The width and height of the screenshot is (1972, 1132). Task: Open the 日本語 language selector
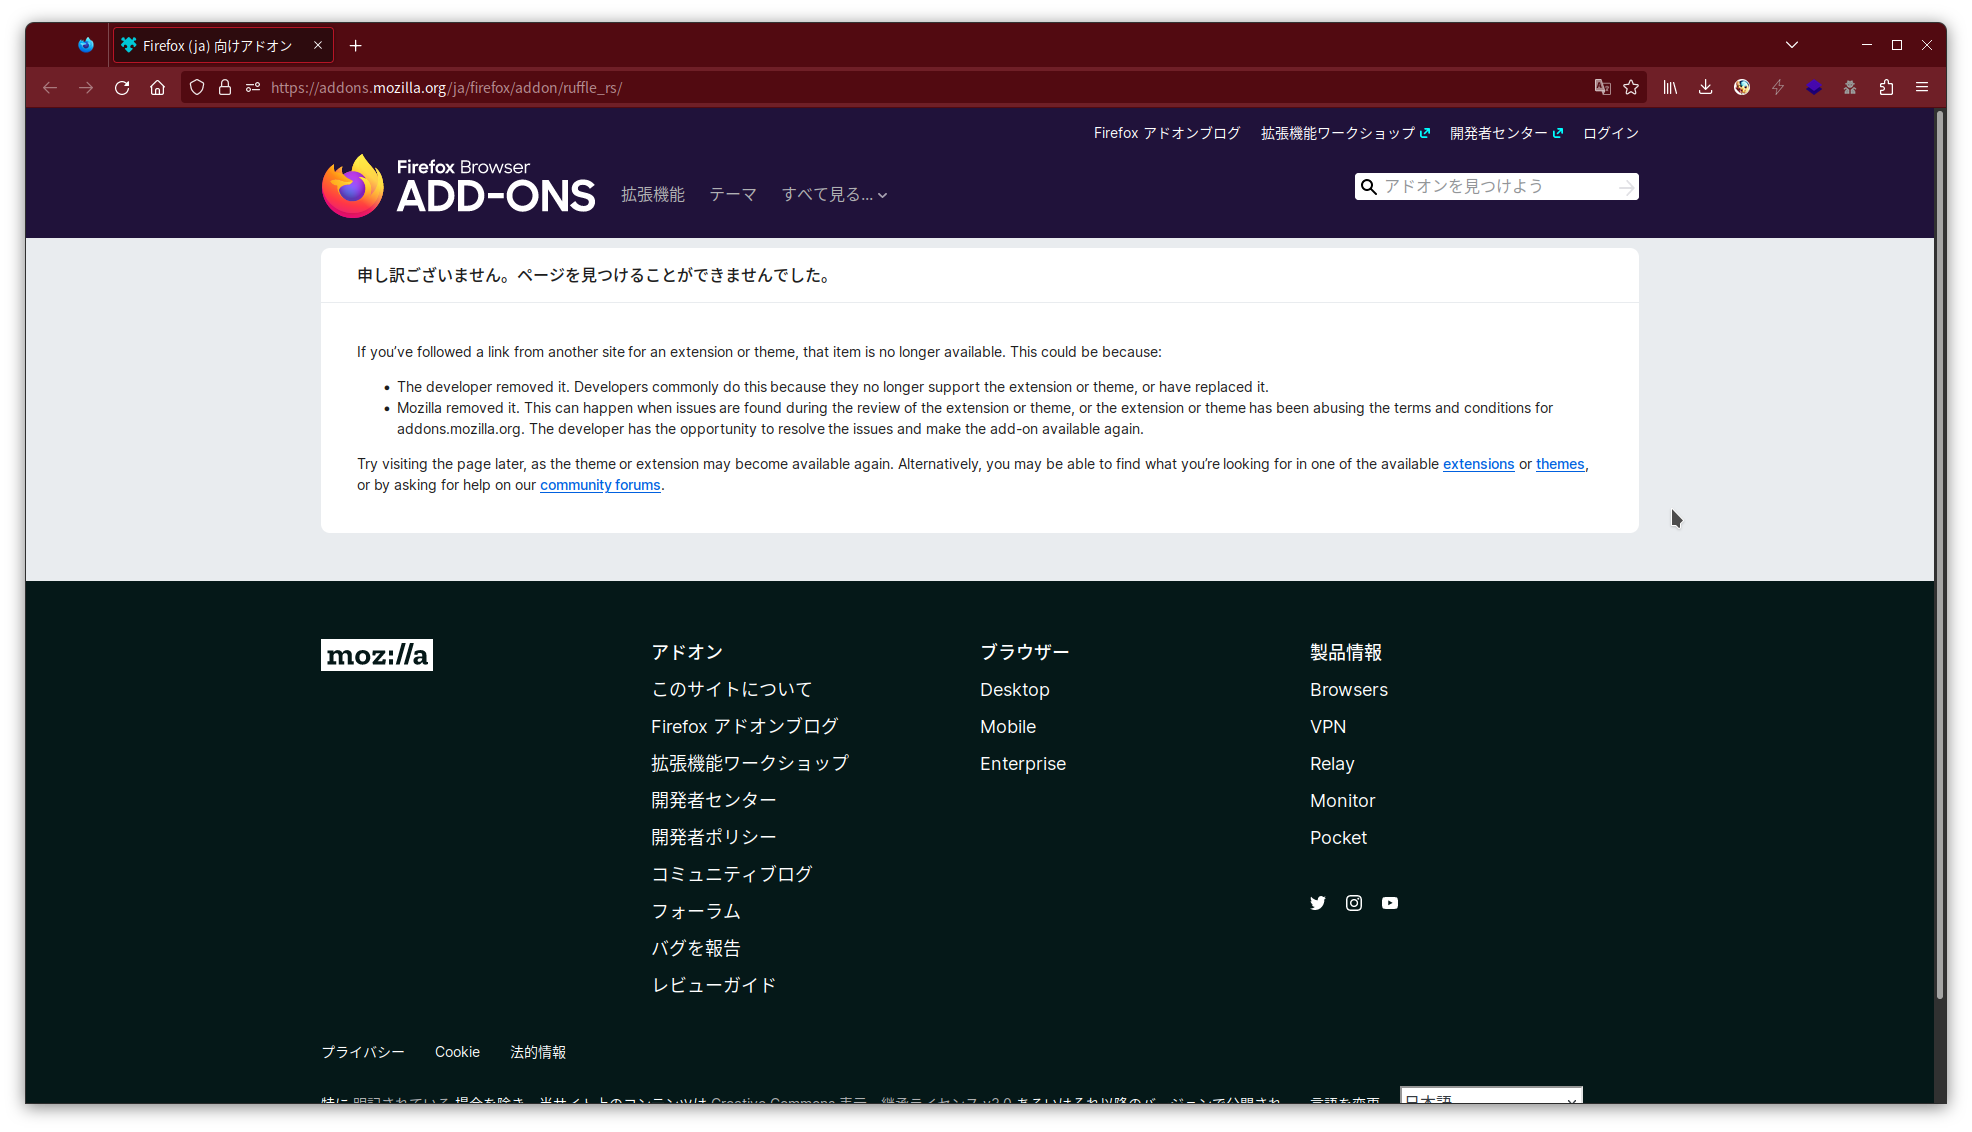tap(1489, 1099)
